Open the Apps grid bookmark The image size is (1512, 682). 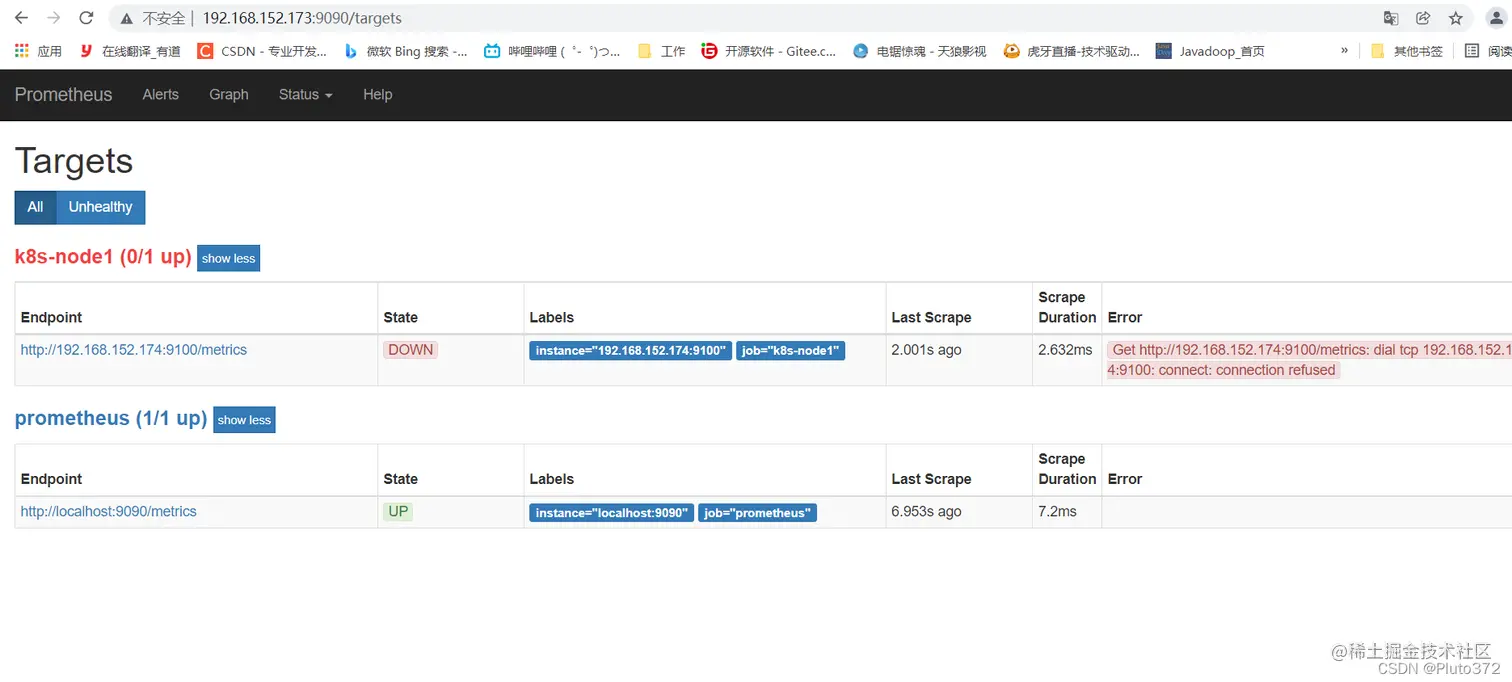click(x=38, y=51)
